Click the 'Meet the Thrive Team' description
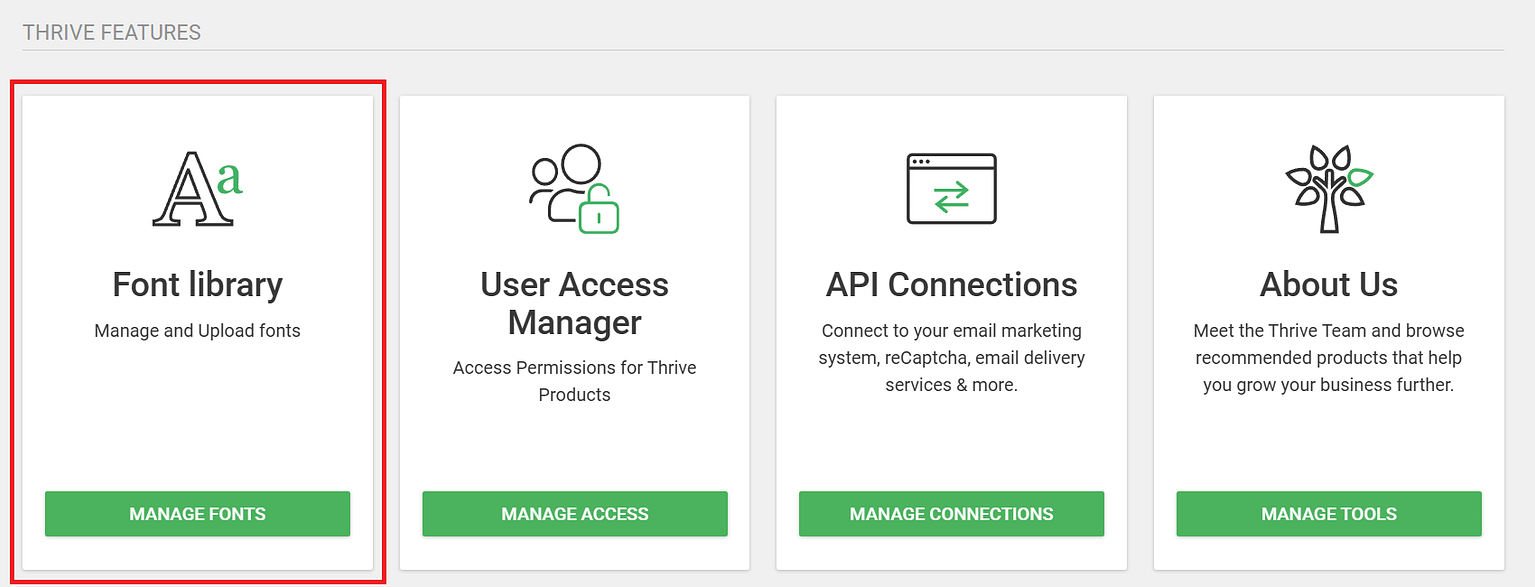This screenshot has width=1535, height=587. (1329, 357)
